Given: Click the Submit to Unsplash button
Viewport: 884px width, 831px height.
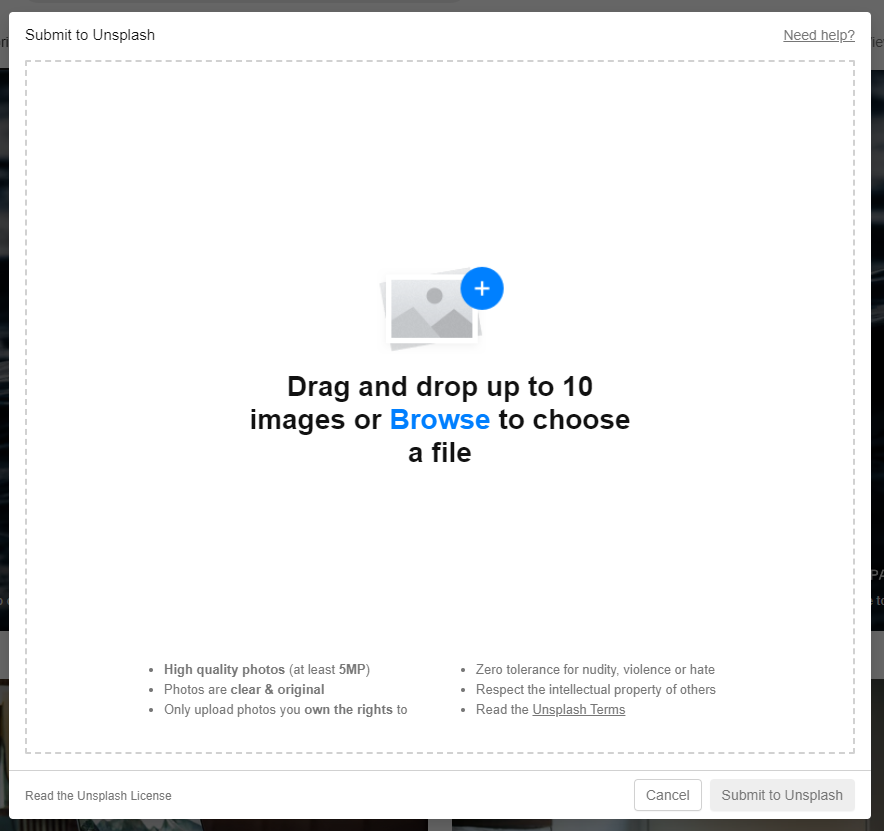Looking at the screenshot, I should 782,795.
